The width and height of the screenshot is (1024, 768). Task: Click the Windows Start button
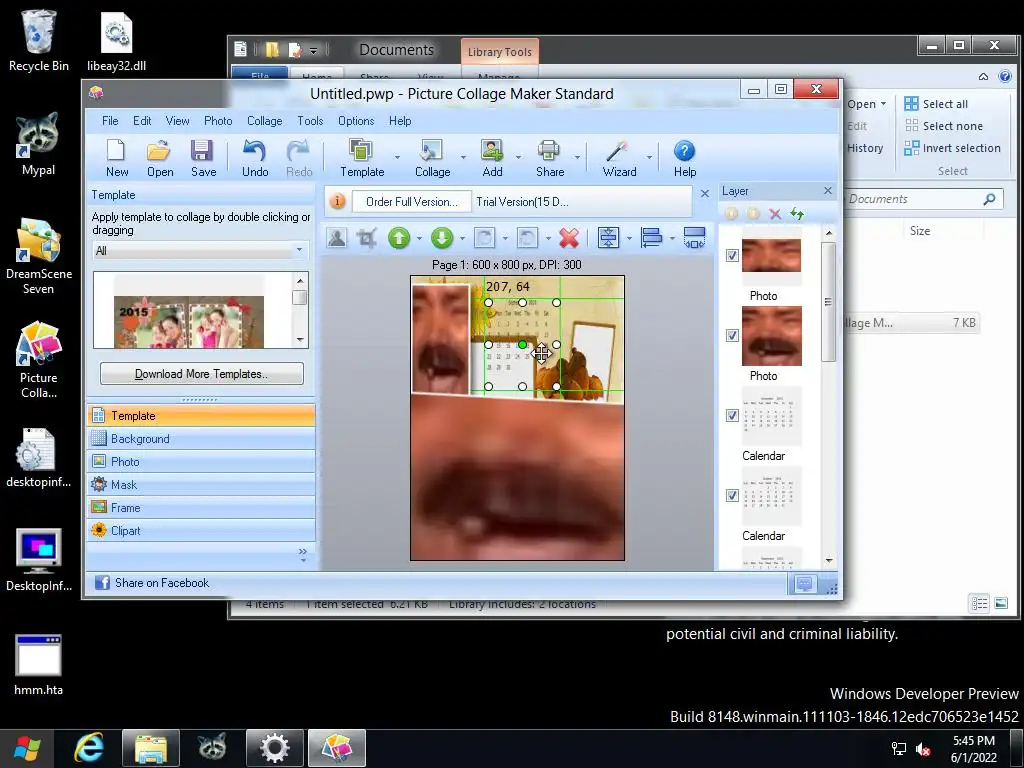point(26,748)
